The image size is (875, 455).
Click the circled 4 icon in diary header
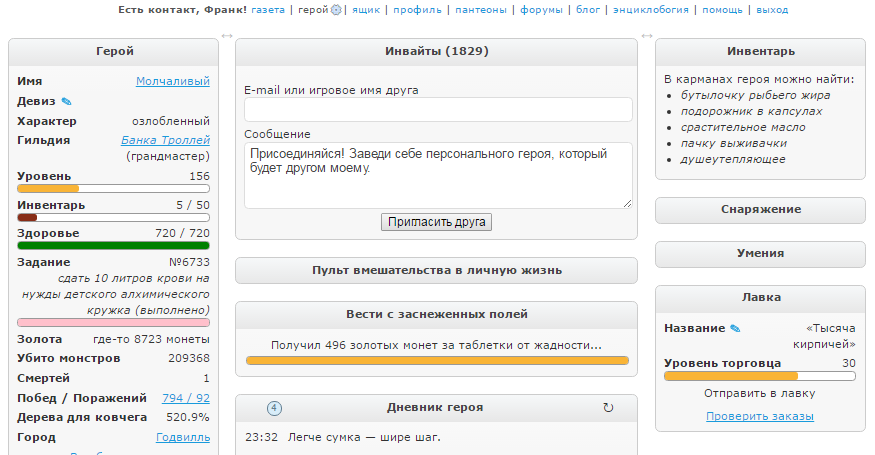tap(275, 408)
